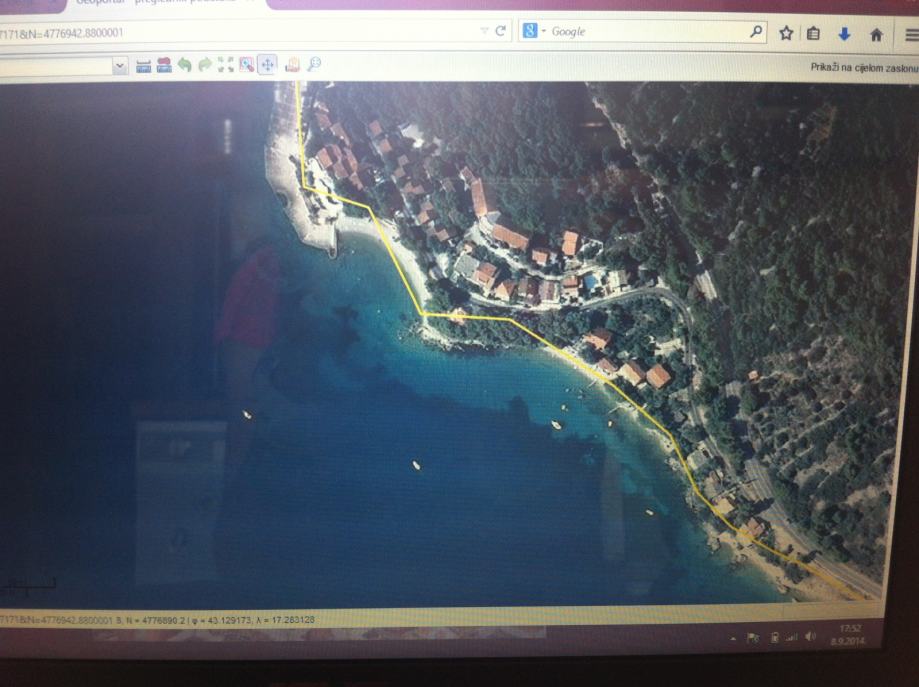Check the battery status tray icon
Image resolution: width=919 pixels, height=687 pixels.
pyautogui.click(x=774, y=638)
